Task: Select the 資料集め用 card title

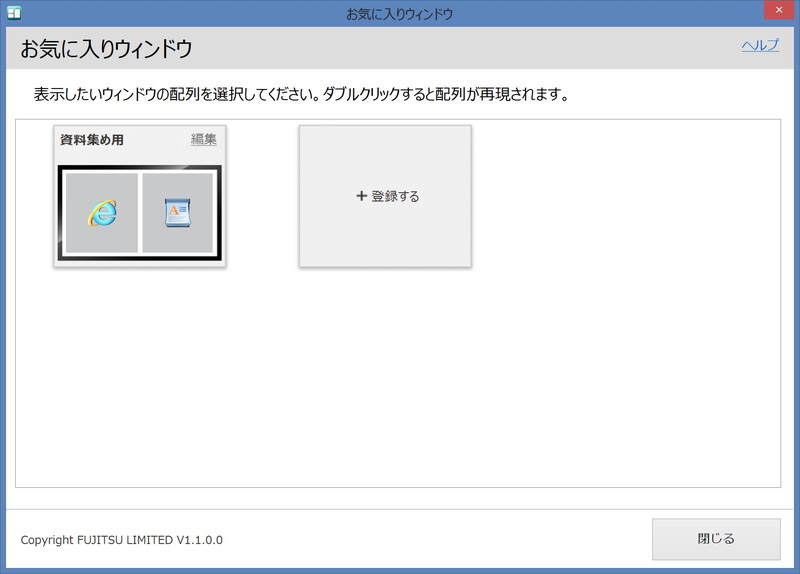Action: pyautogui.click(x=92, y=140)
